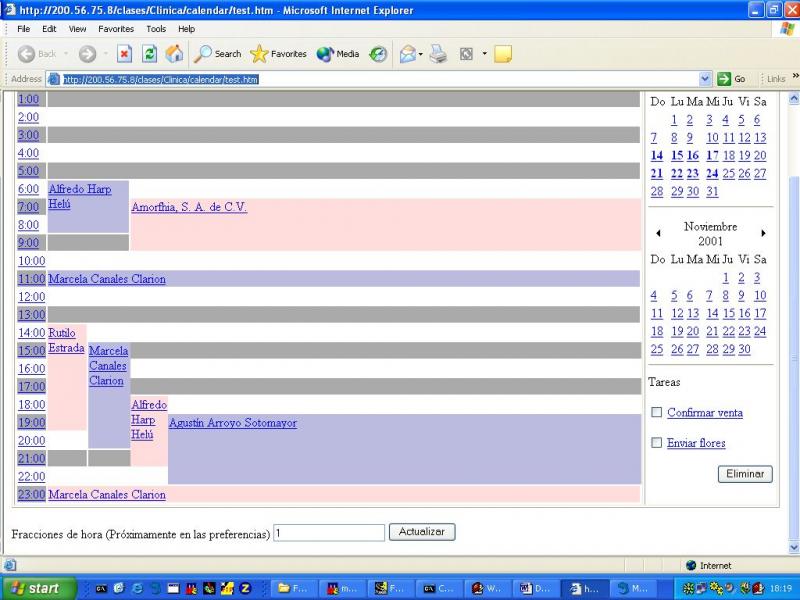Open the Agustín Arroyo Sotomayor appointment link

232,423
